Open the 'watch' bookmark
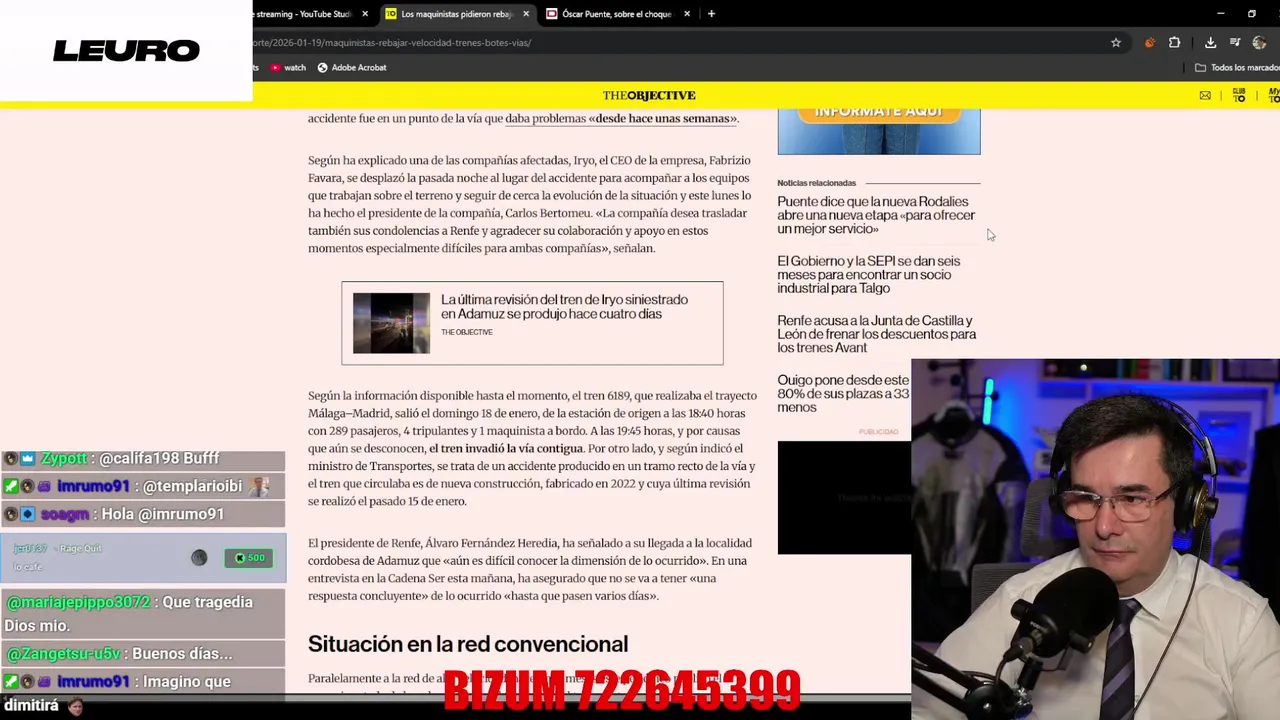The image size is (1280, 720). 288,68
